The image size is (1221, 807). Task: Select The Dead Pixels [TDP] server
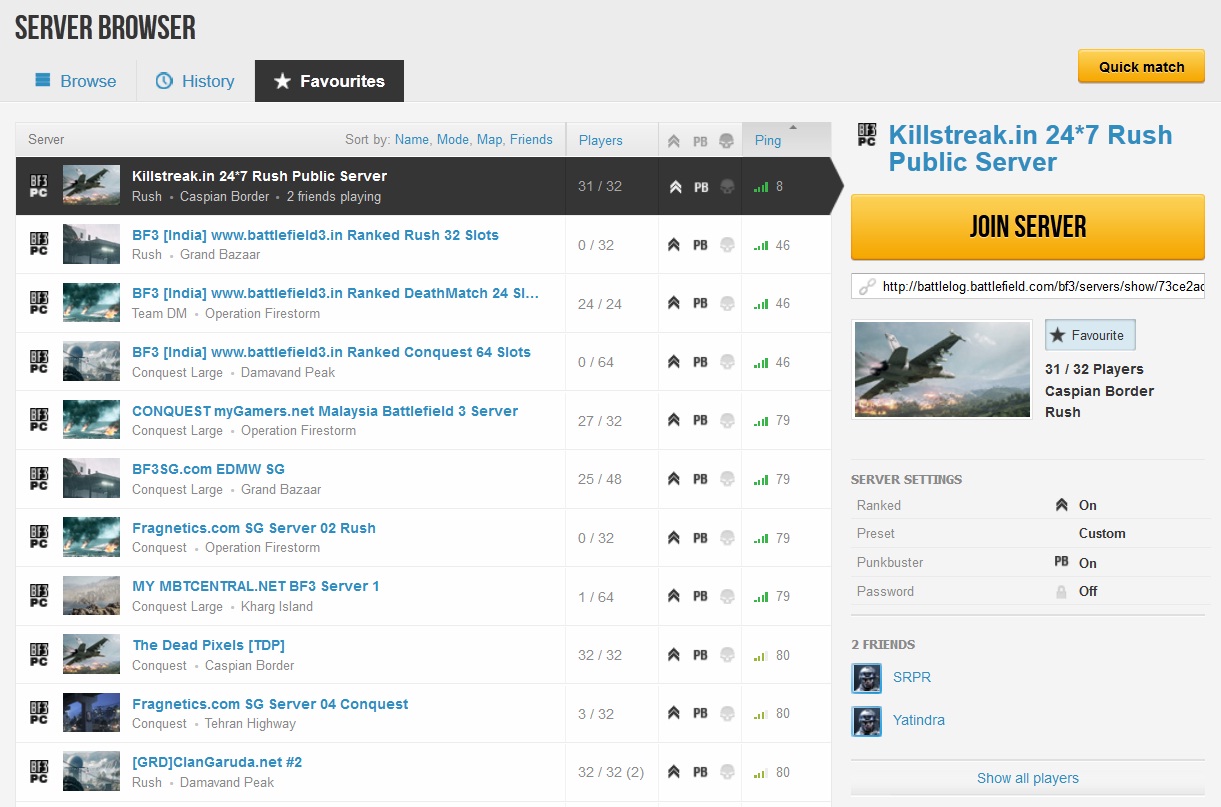[423, 655]
